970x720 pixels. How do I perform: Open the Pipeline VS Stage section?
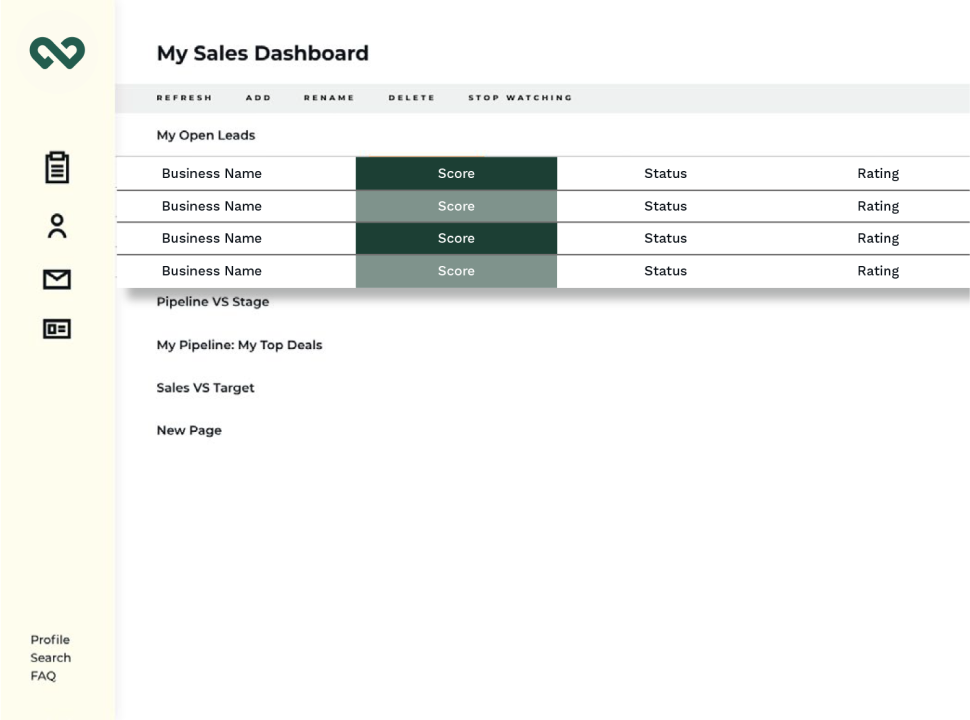pyautogui.click(x=213, y=302)
